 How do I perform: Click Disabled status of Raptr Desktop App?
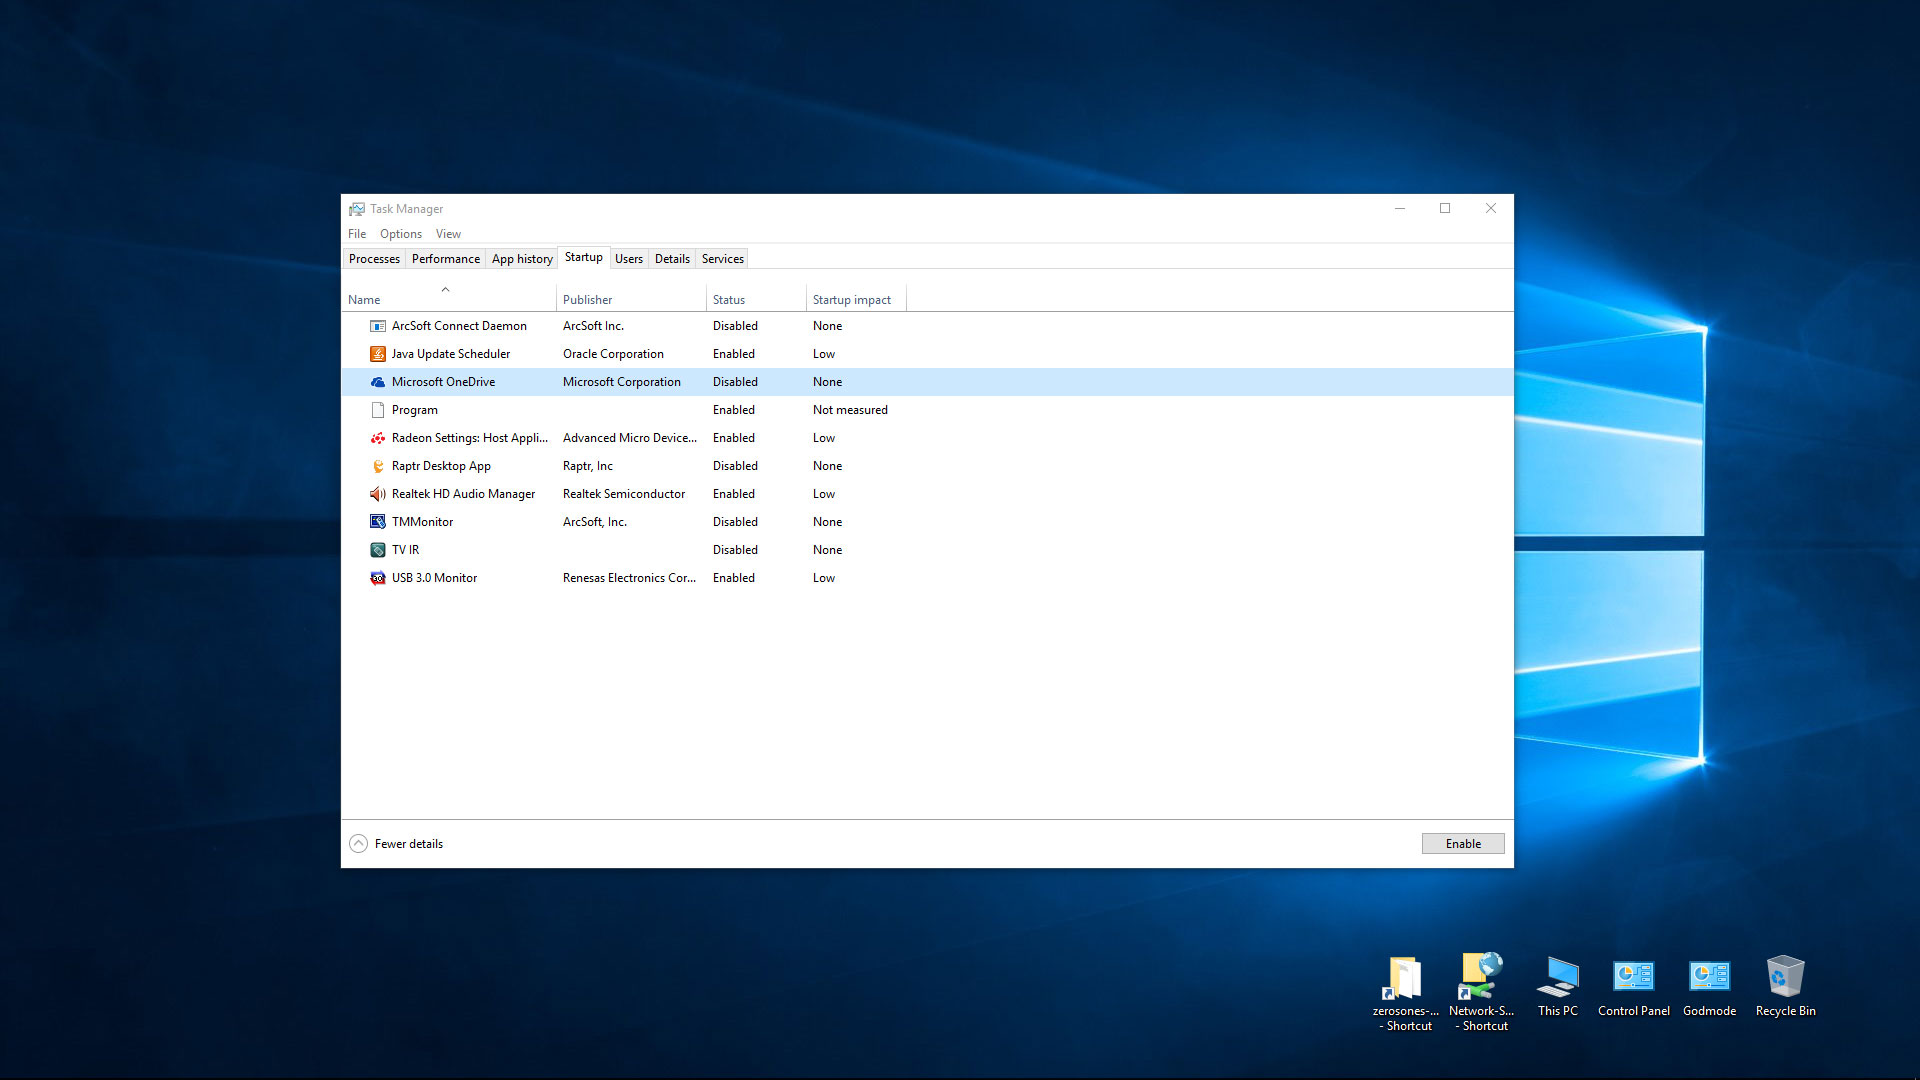tap(735, 466)
